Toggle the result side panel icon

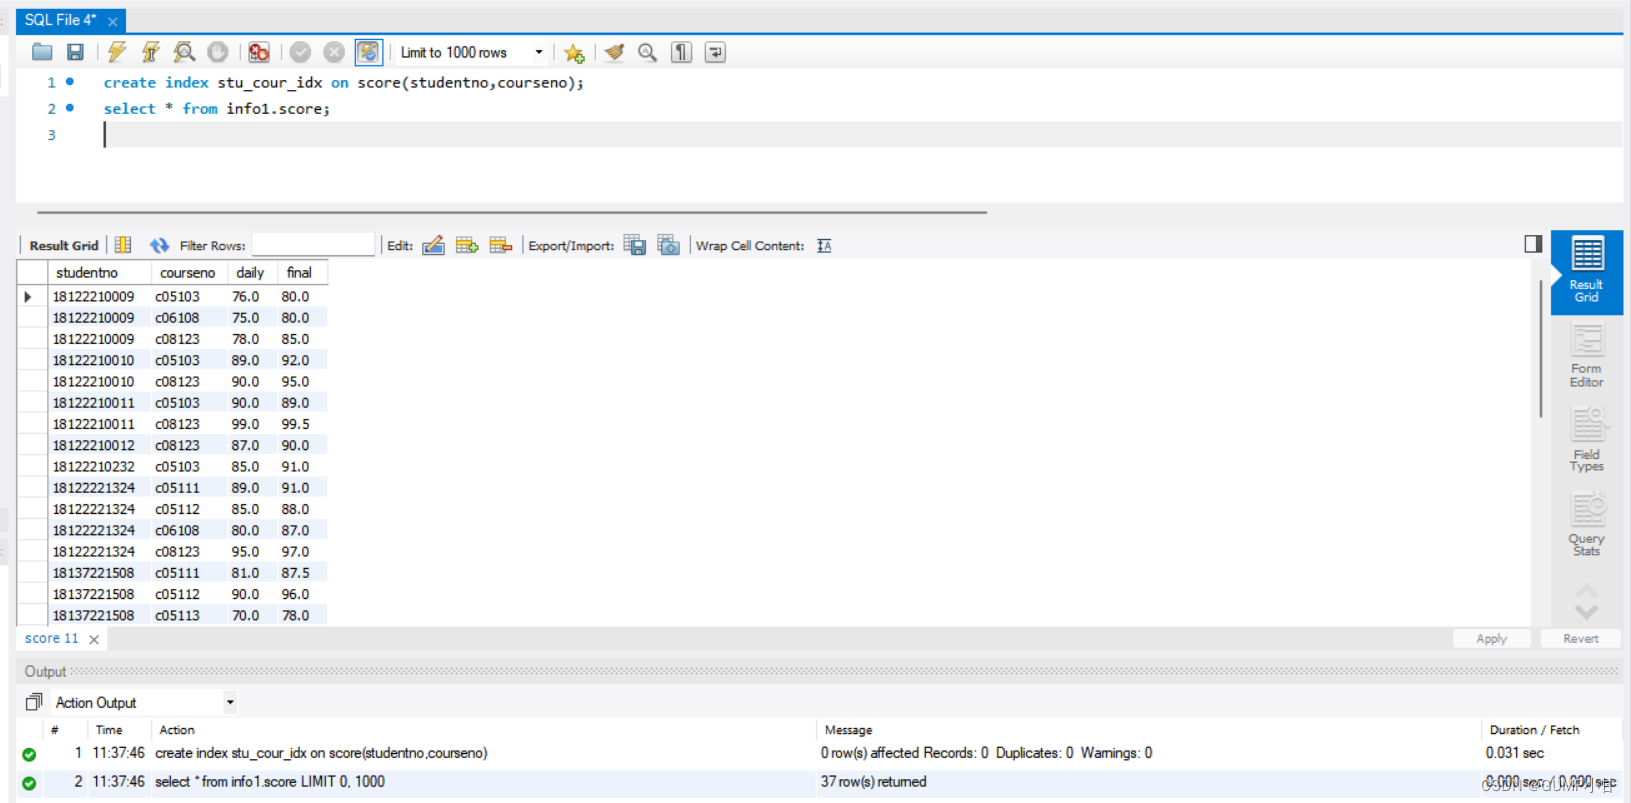point(1533,244)
